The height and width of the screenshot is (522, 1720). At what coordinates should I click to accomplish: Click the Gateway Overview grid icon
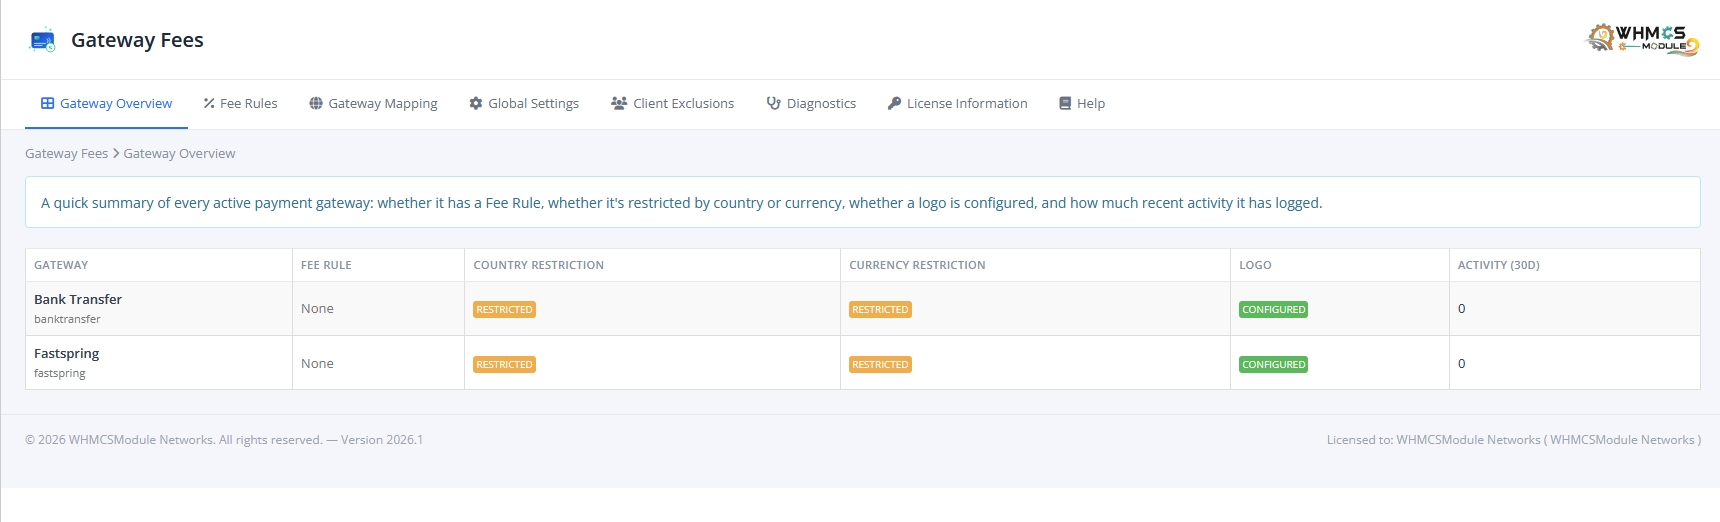point(47,103)
